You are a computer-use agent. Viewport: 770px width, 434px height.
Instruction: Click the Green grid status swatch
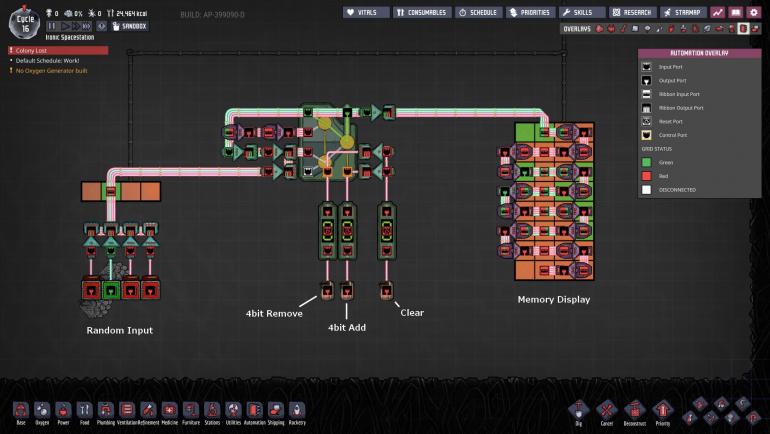pos(648,160)
